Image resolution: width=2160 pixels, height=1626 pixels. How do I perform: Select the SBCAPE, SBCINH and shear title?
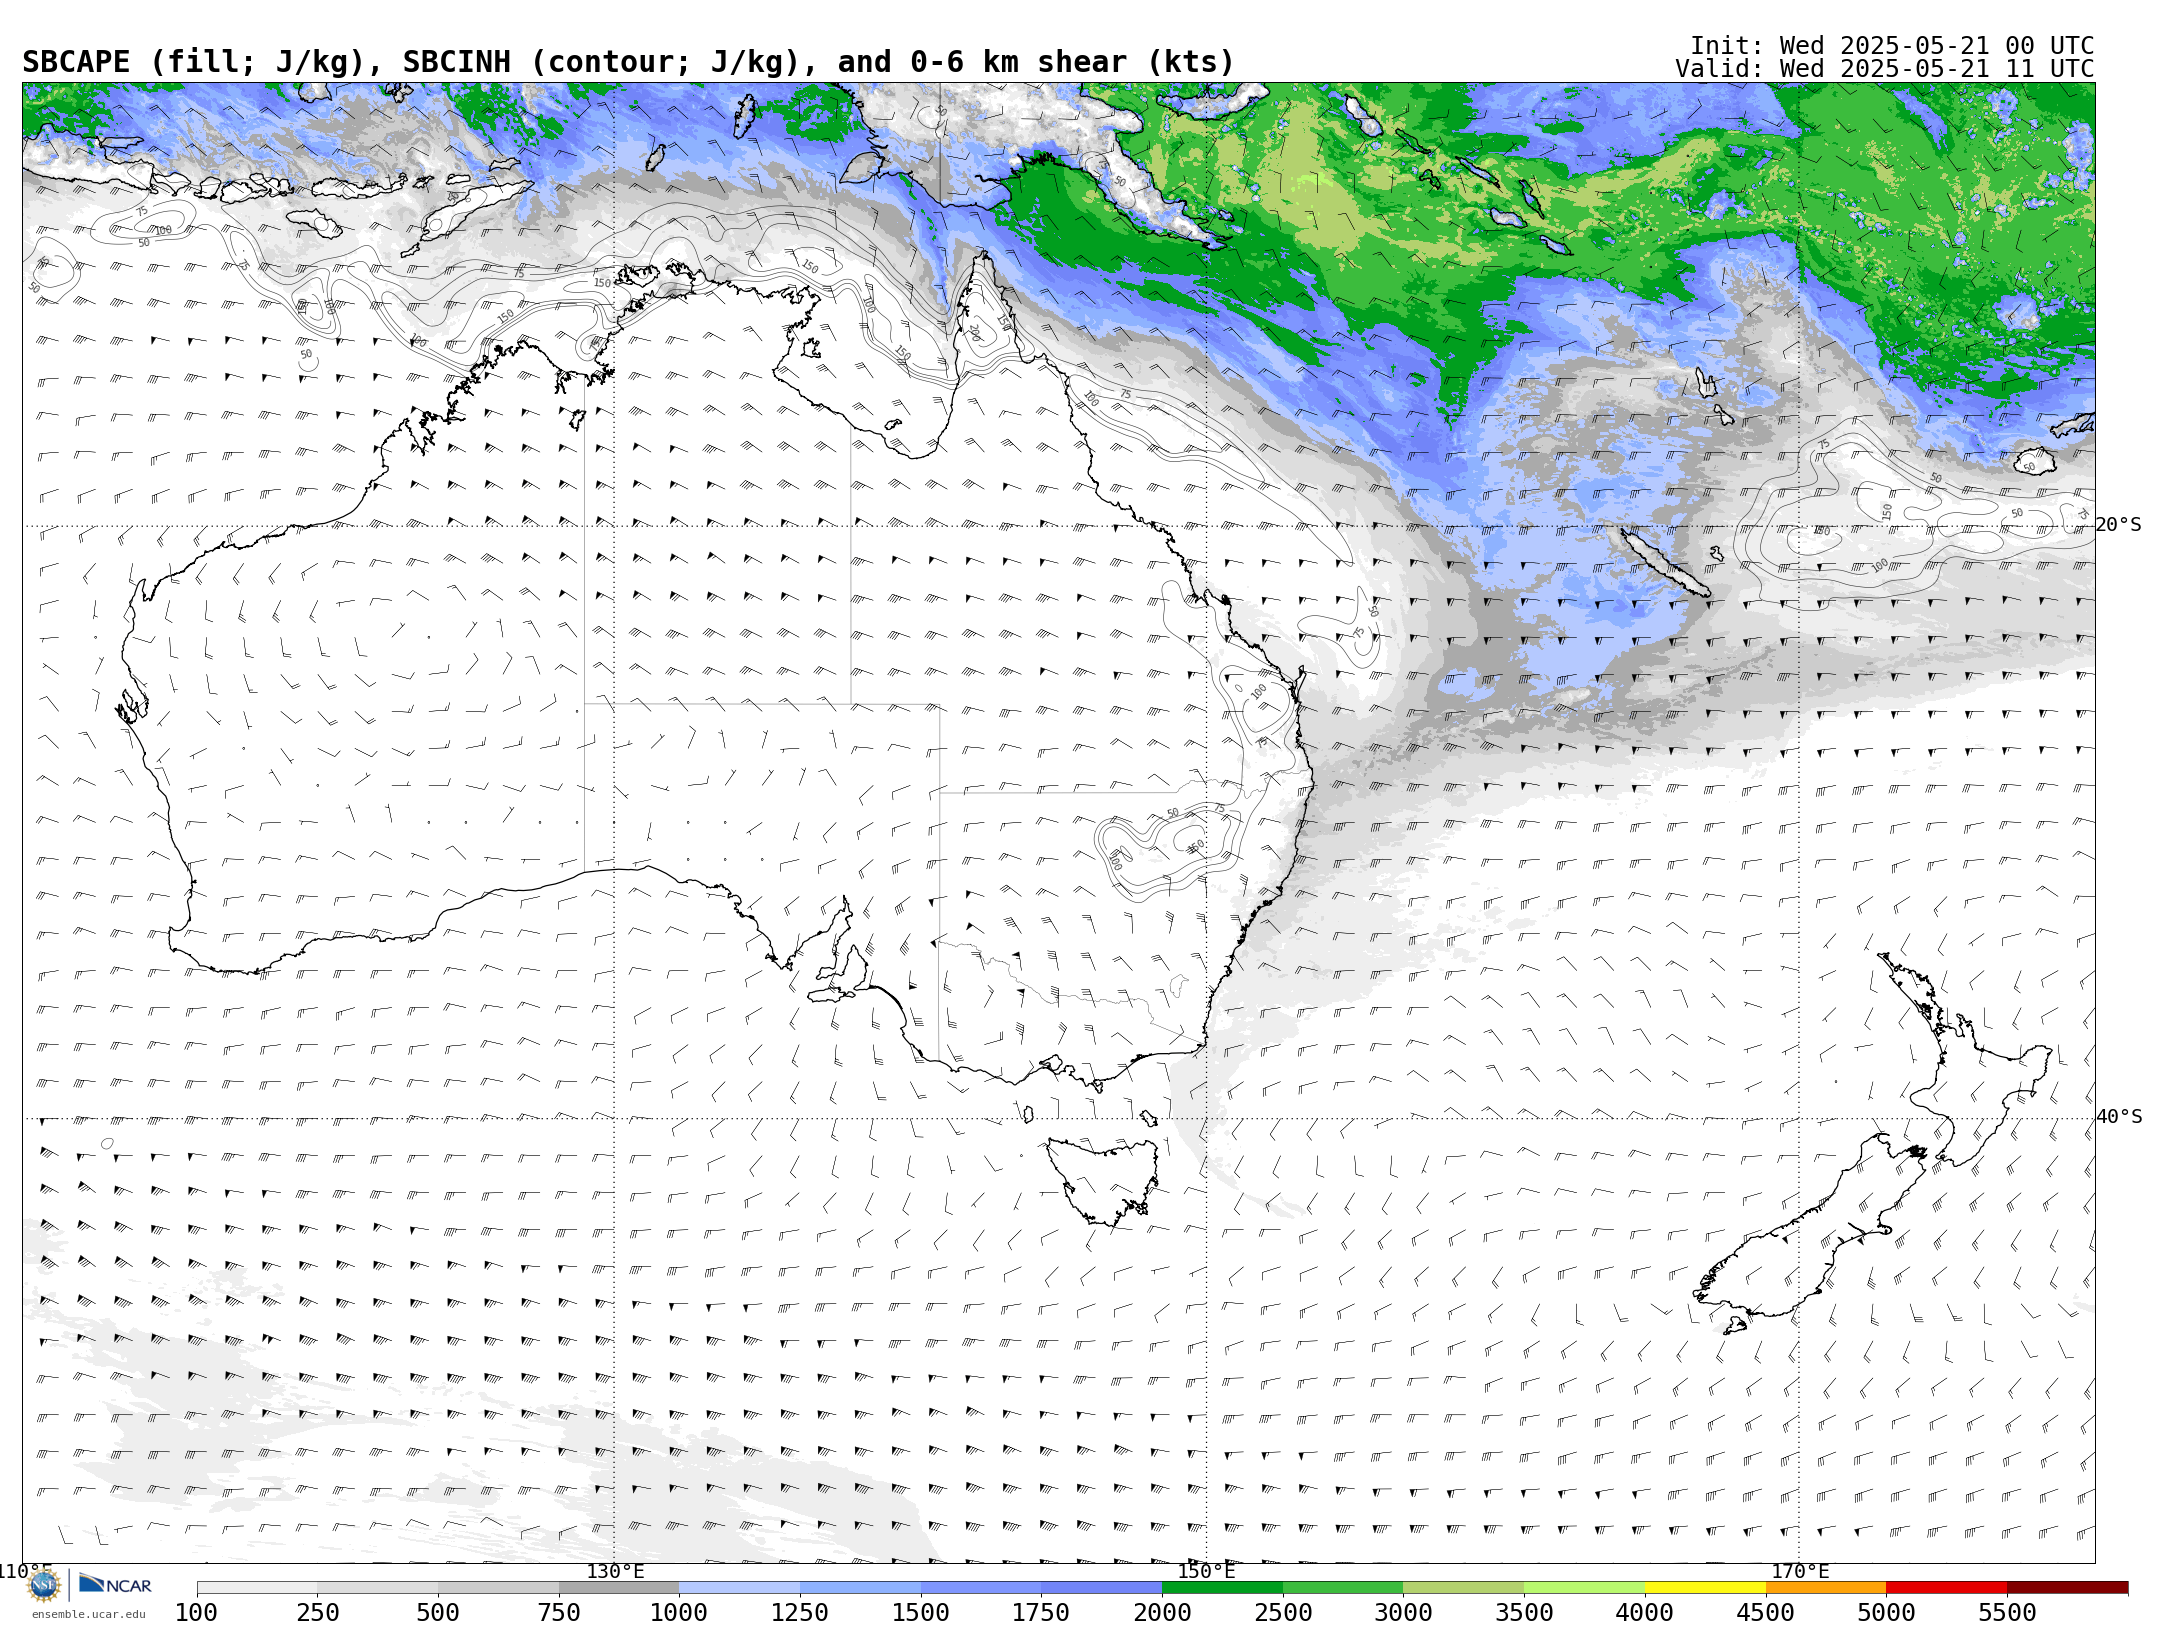point(628,62)
